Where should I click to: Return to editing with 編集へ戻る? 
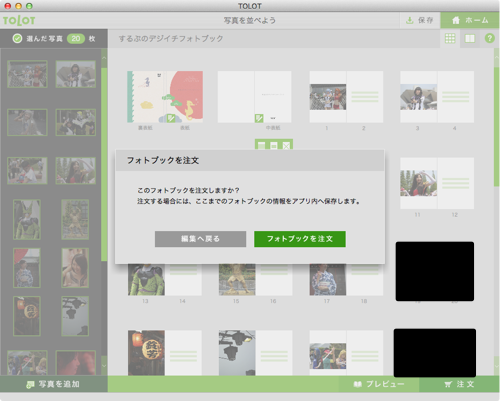pos(200,239)
